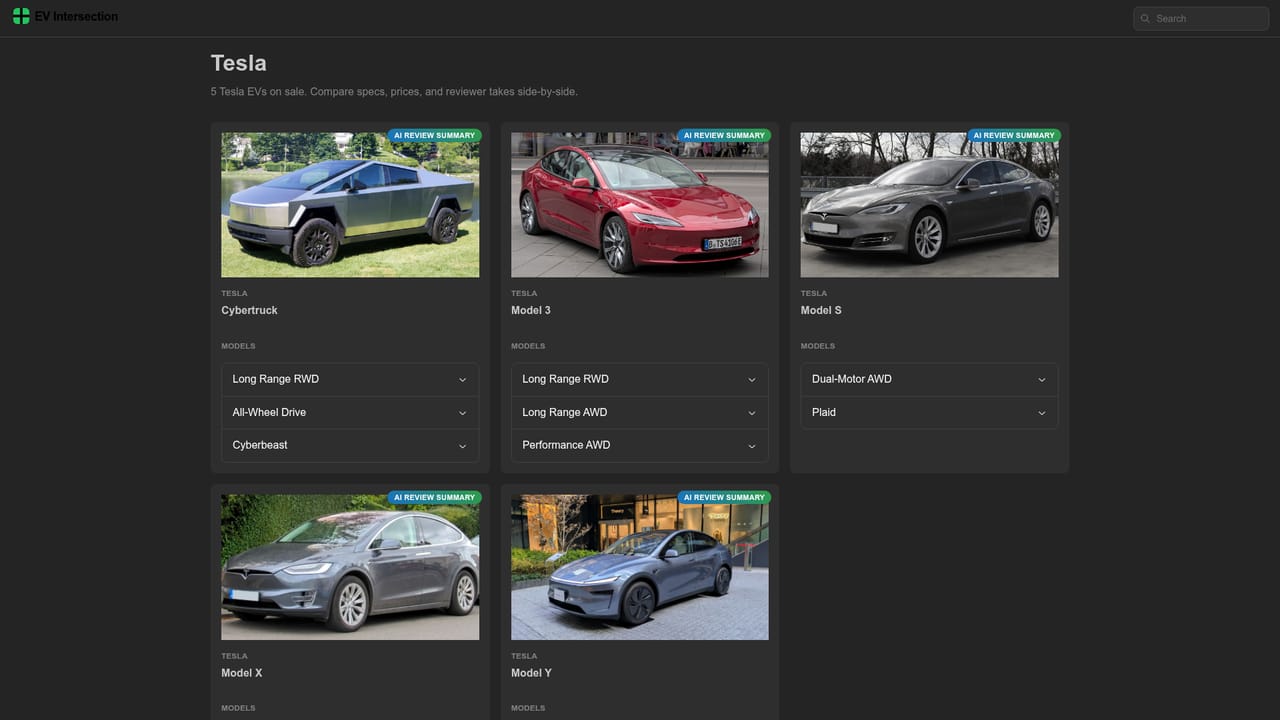The width and height of the screenshot is (1280, 720).
Task: Click AI Review Summary badge on Cybertruck
Action: tap(434, 135)
